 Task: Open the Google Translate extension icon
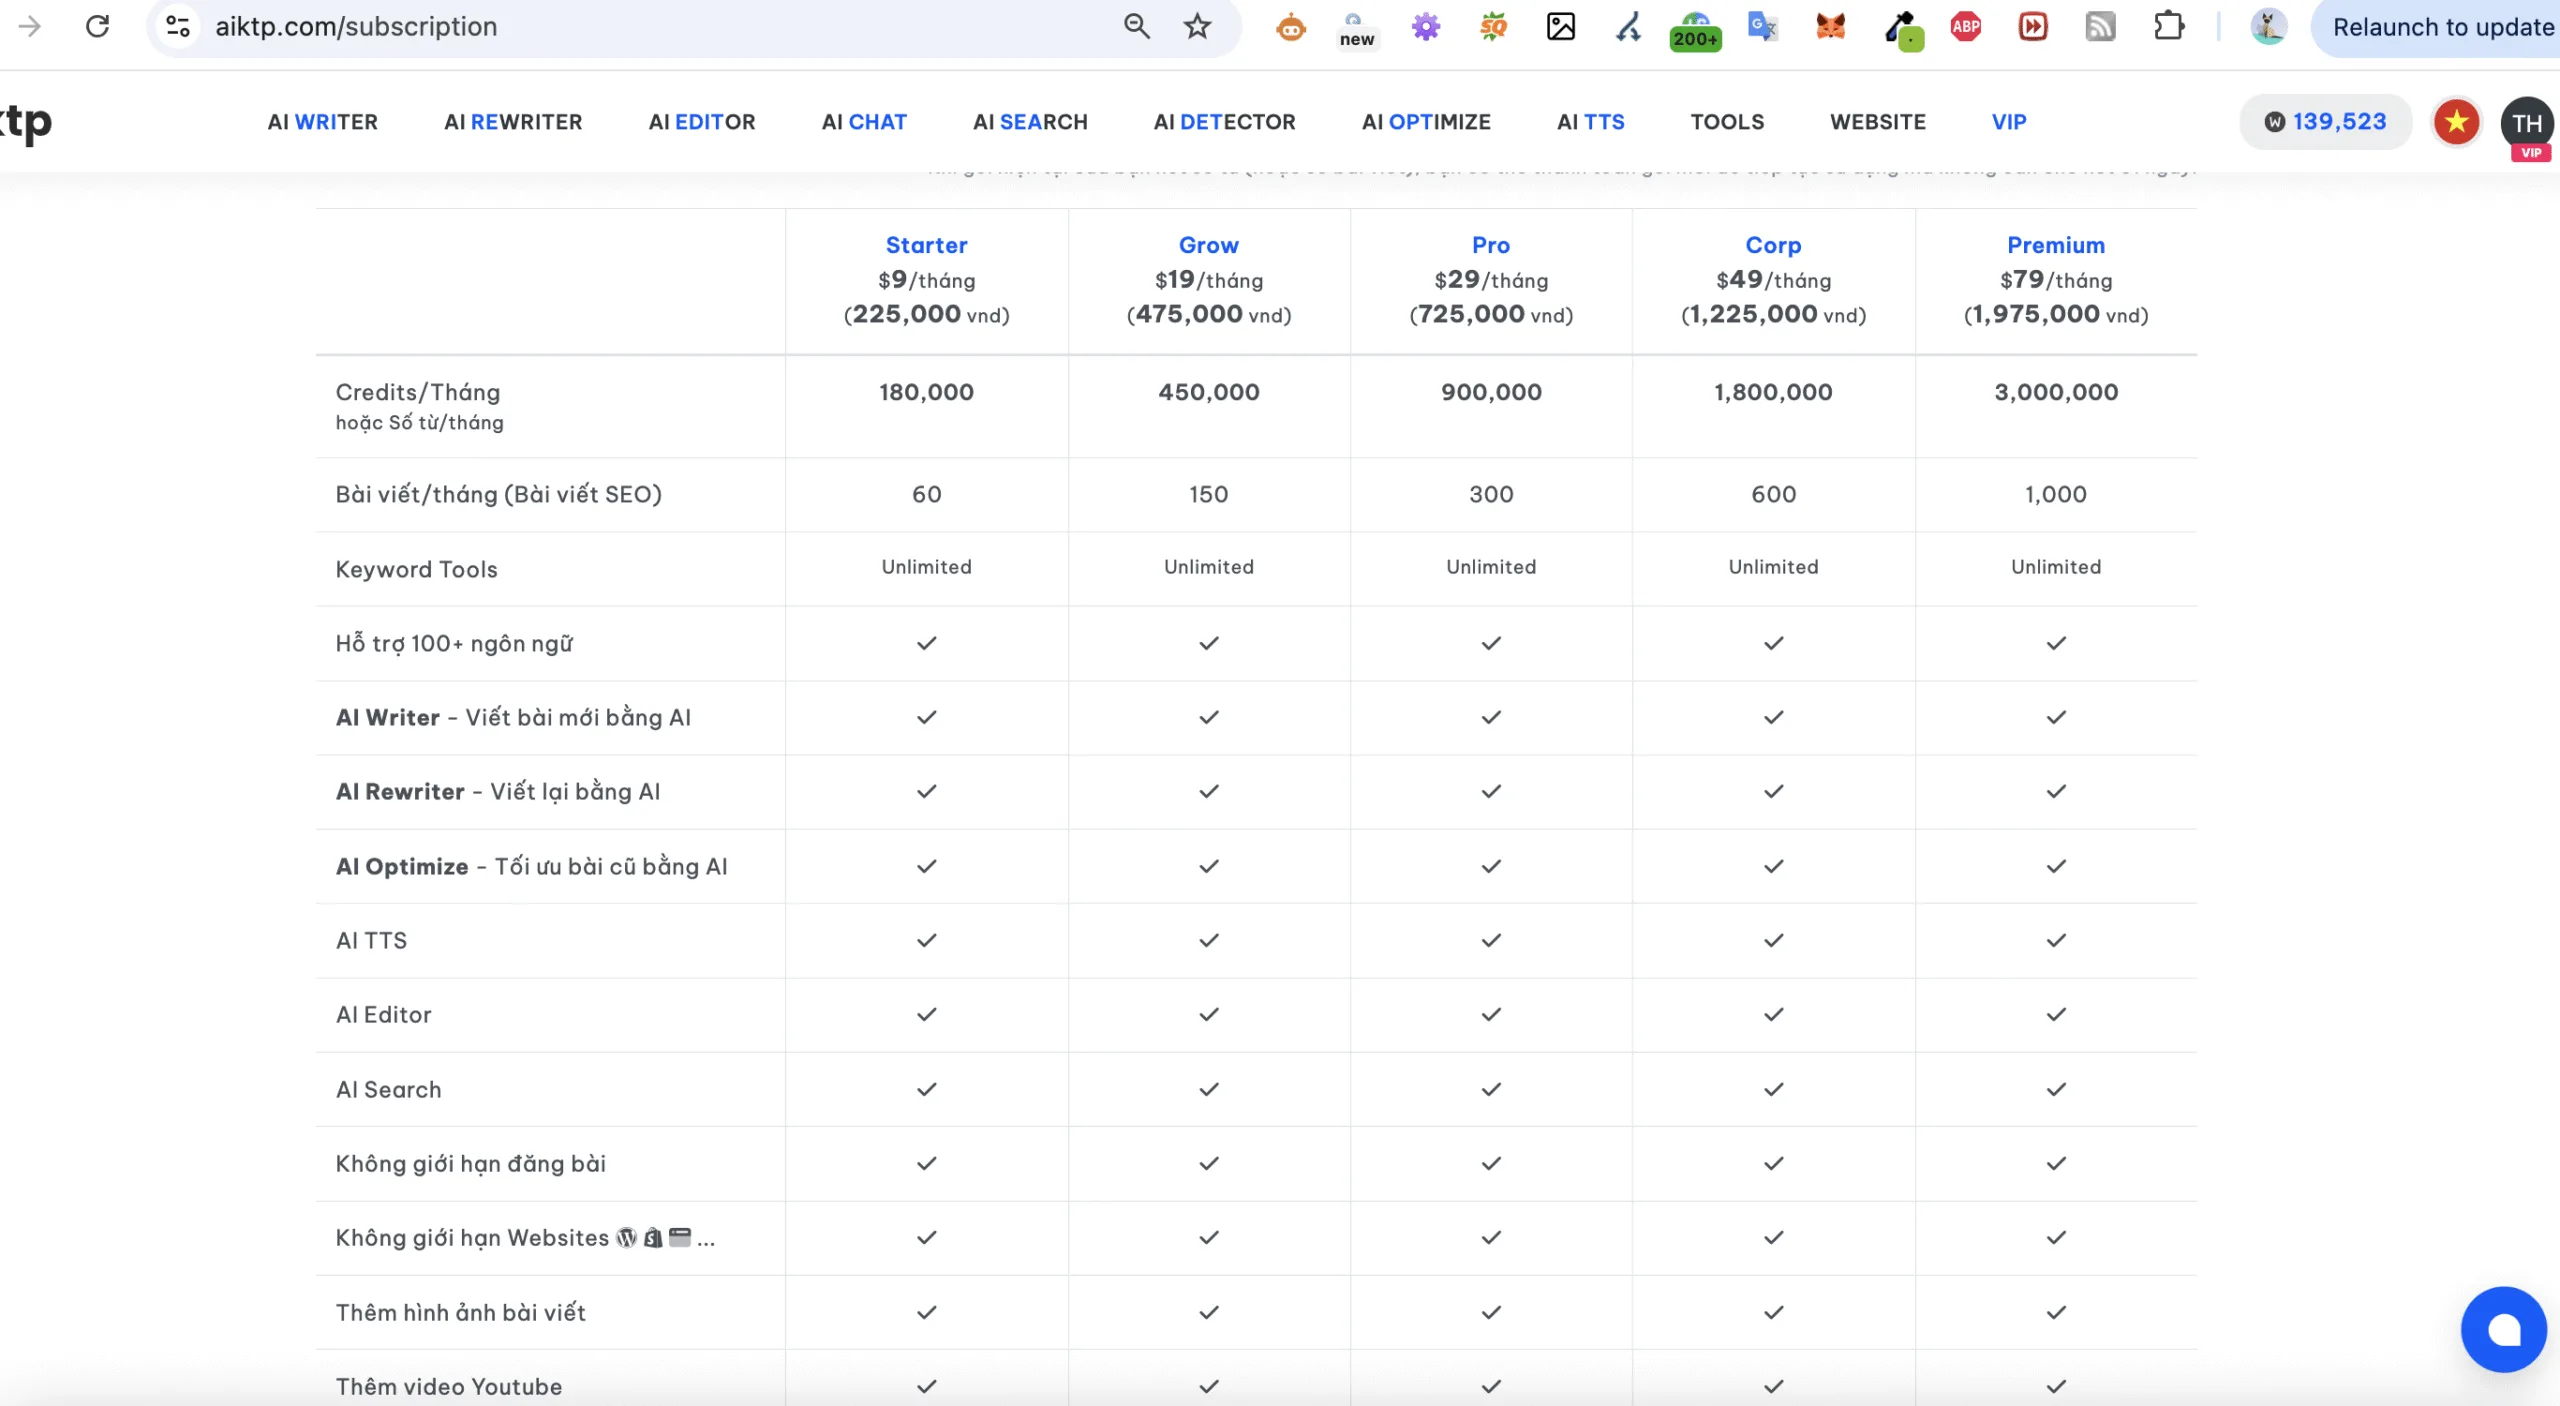pos(1762,26)
